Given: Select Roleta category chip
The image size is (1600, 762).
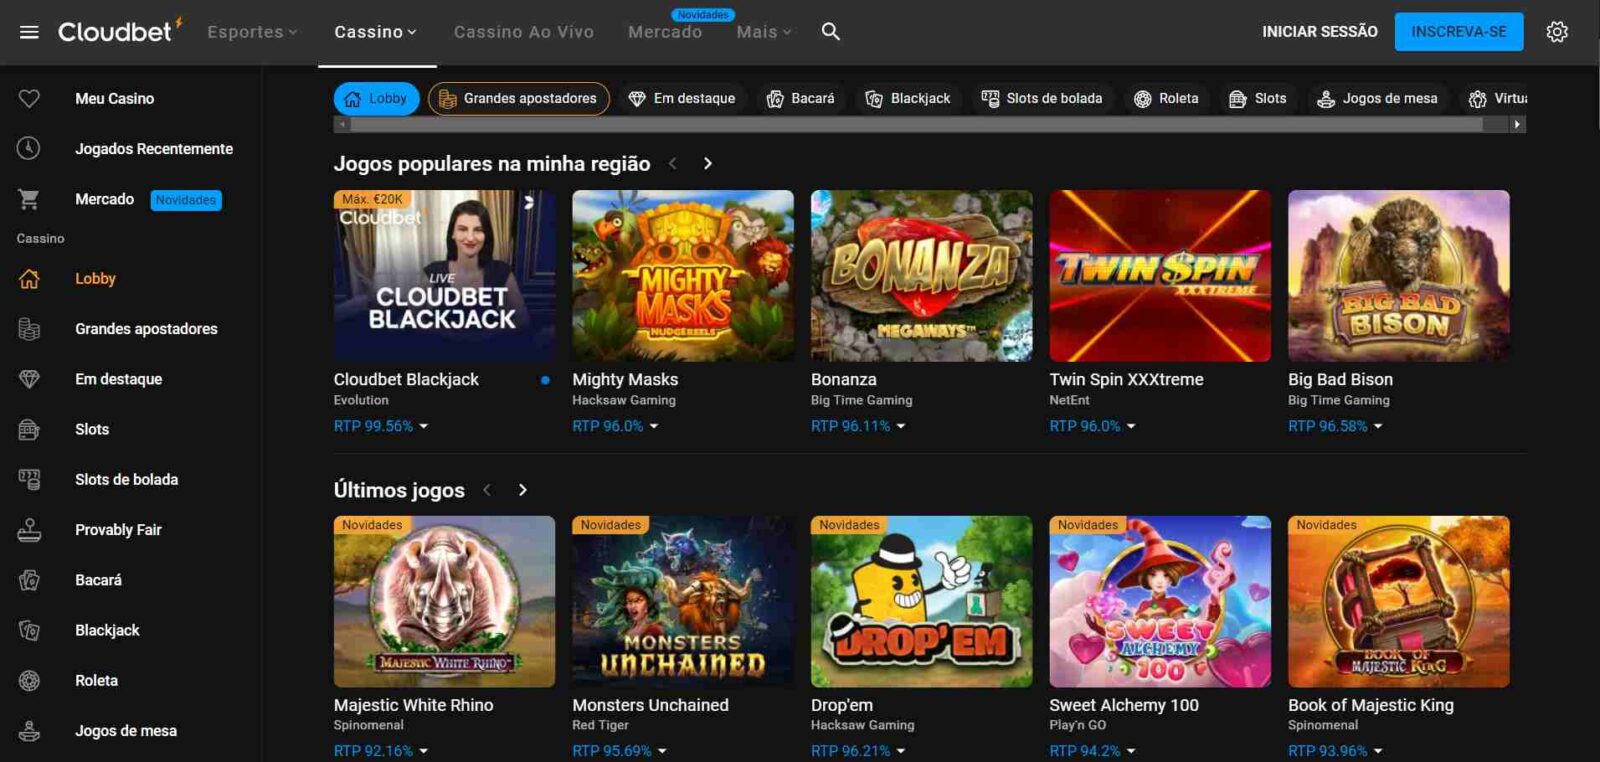Looking at the screenshot, I should pos(1166,98).
